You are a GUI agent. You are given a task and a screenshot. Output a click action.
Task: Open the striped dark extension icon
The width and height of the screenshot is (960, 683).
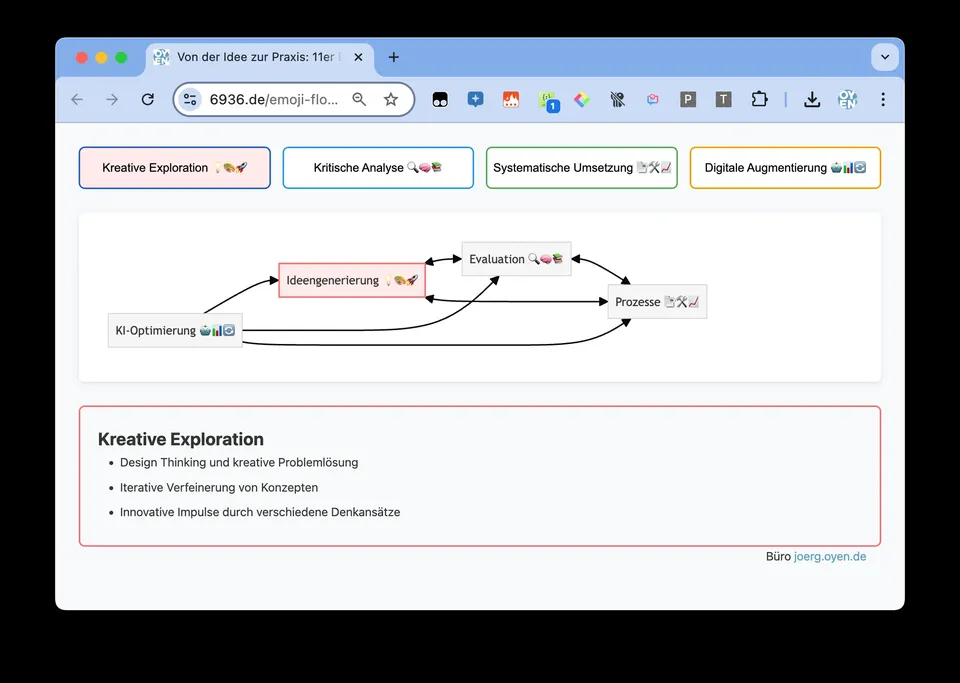click(x=617, y=99)
